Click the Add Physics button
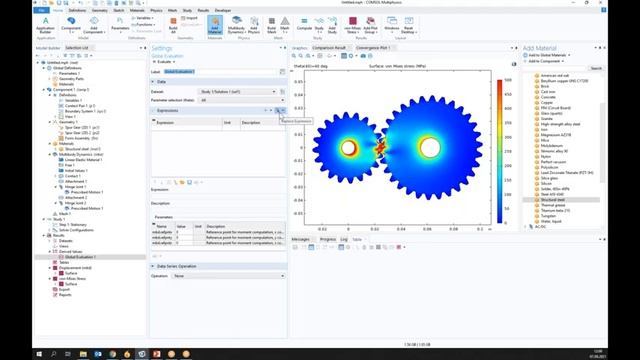The image size is (640, 360). (x=254, y=25)
